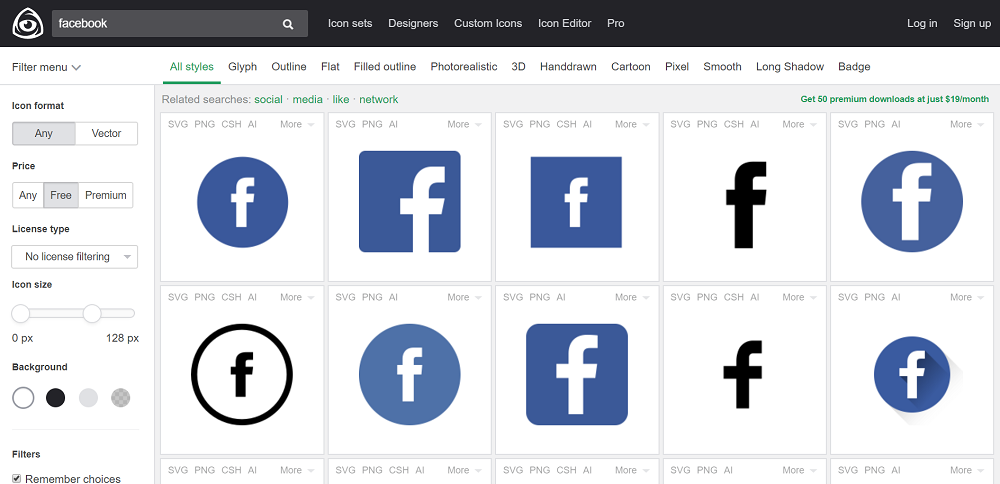Image resolution: width=1000 pixels, height=484 pixels.
Task: Open More dropdown on outlined circle icon card
Action: tap(298, 297)
